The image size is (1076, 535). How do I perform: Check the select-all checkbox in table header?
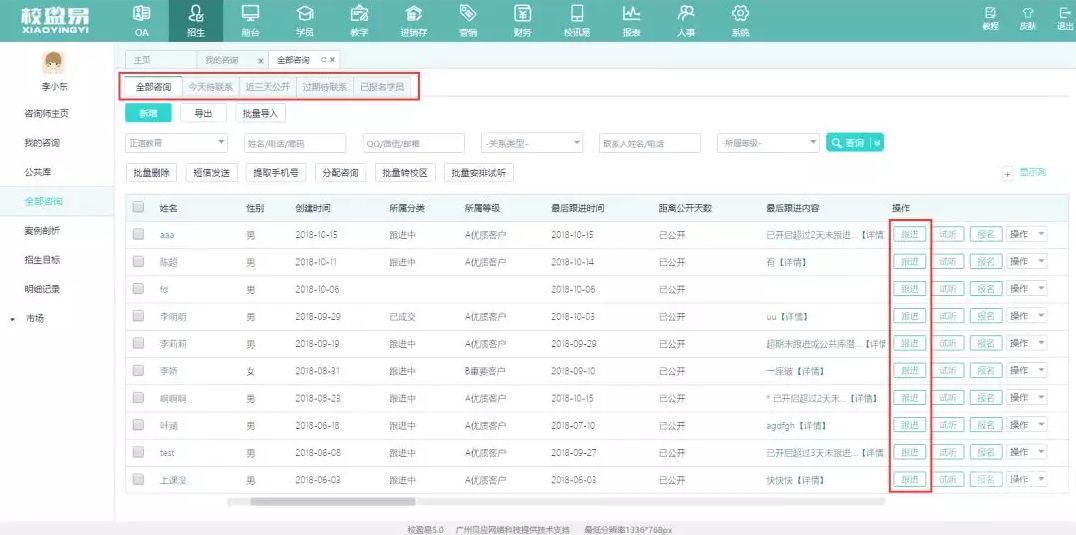[x=138, y=207]
